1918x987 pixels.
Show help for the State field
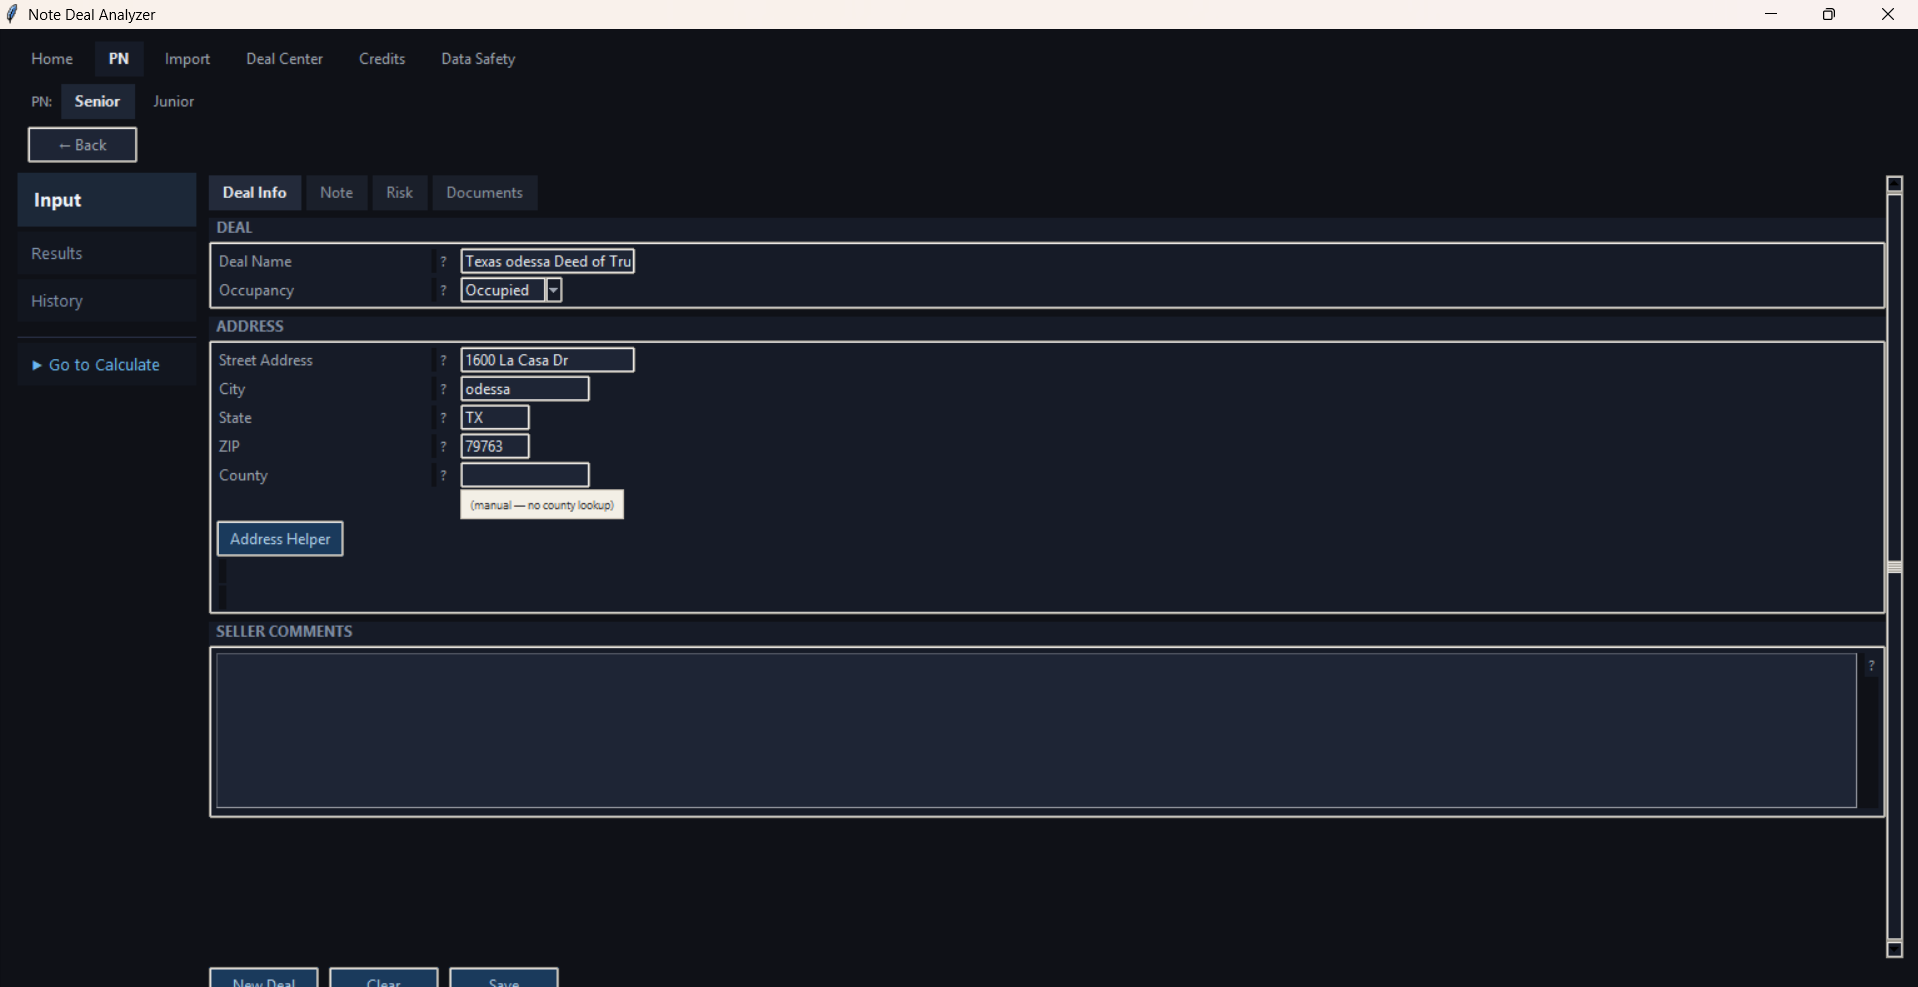tap(443, 418)
